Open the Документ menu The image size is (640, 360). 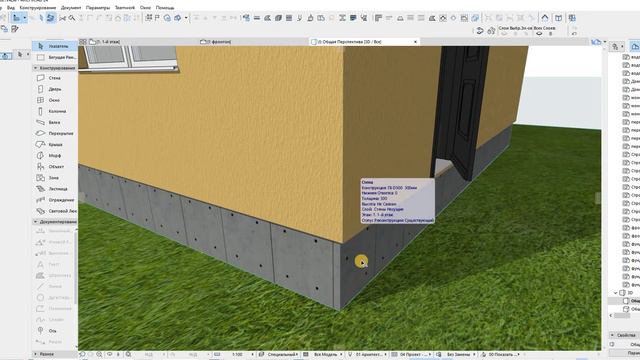[71, 7]
